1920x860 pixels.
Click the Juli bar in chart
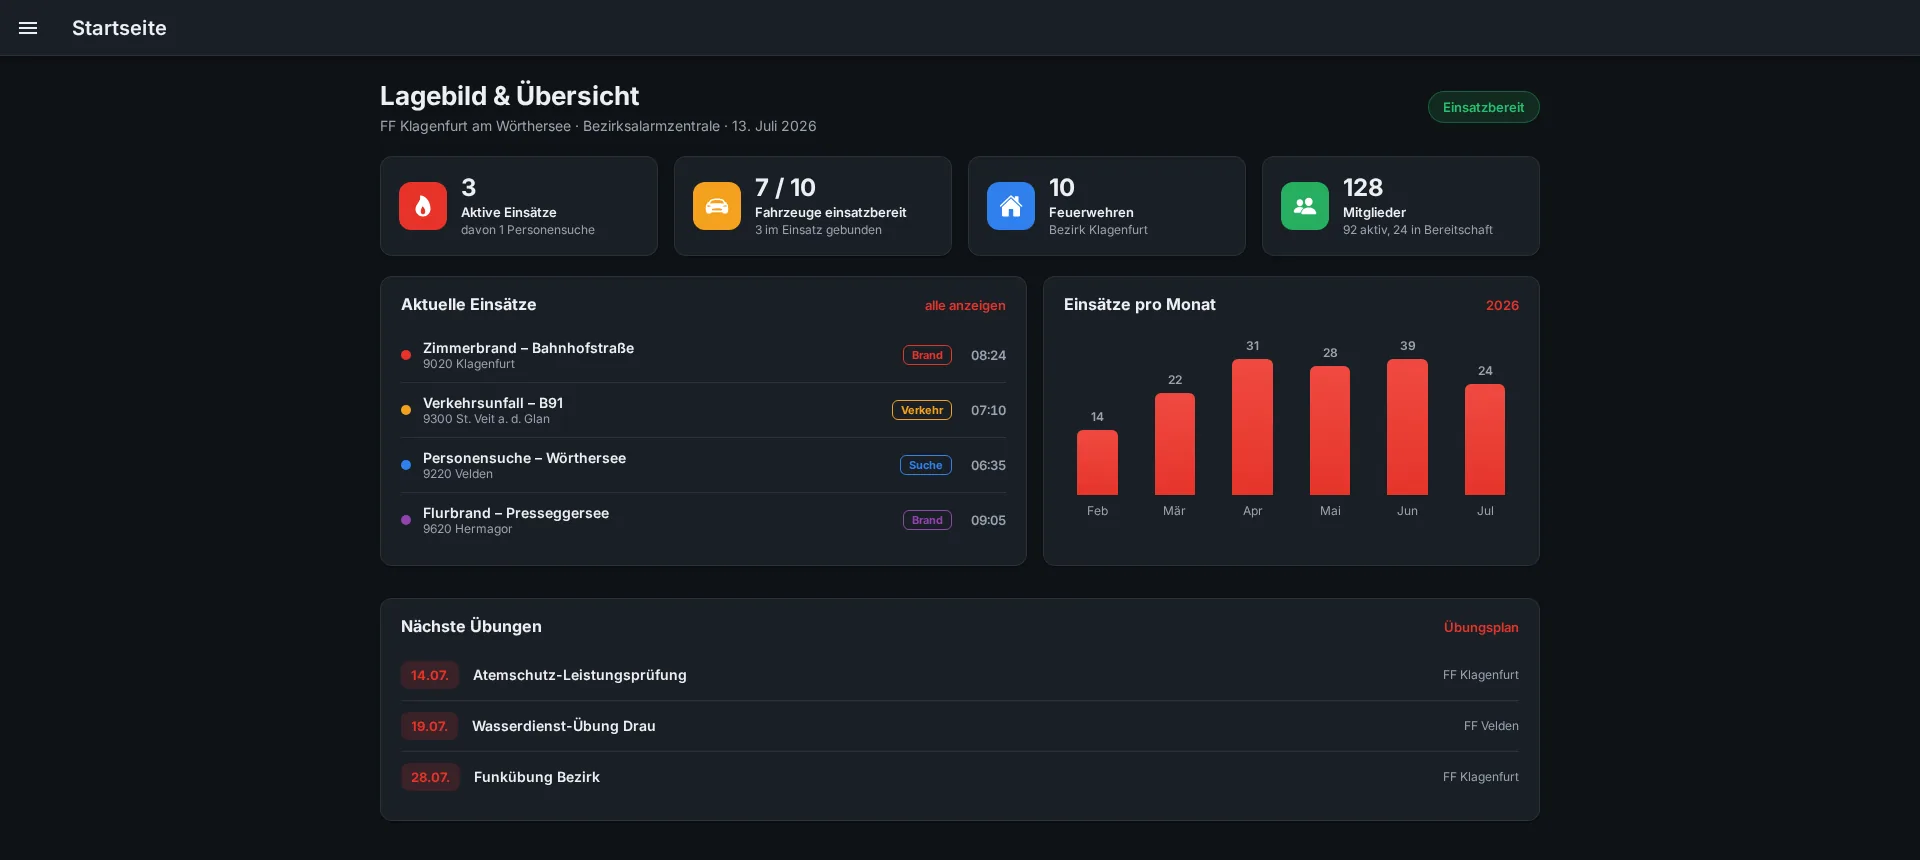click(x=1485, y=440)
